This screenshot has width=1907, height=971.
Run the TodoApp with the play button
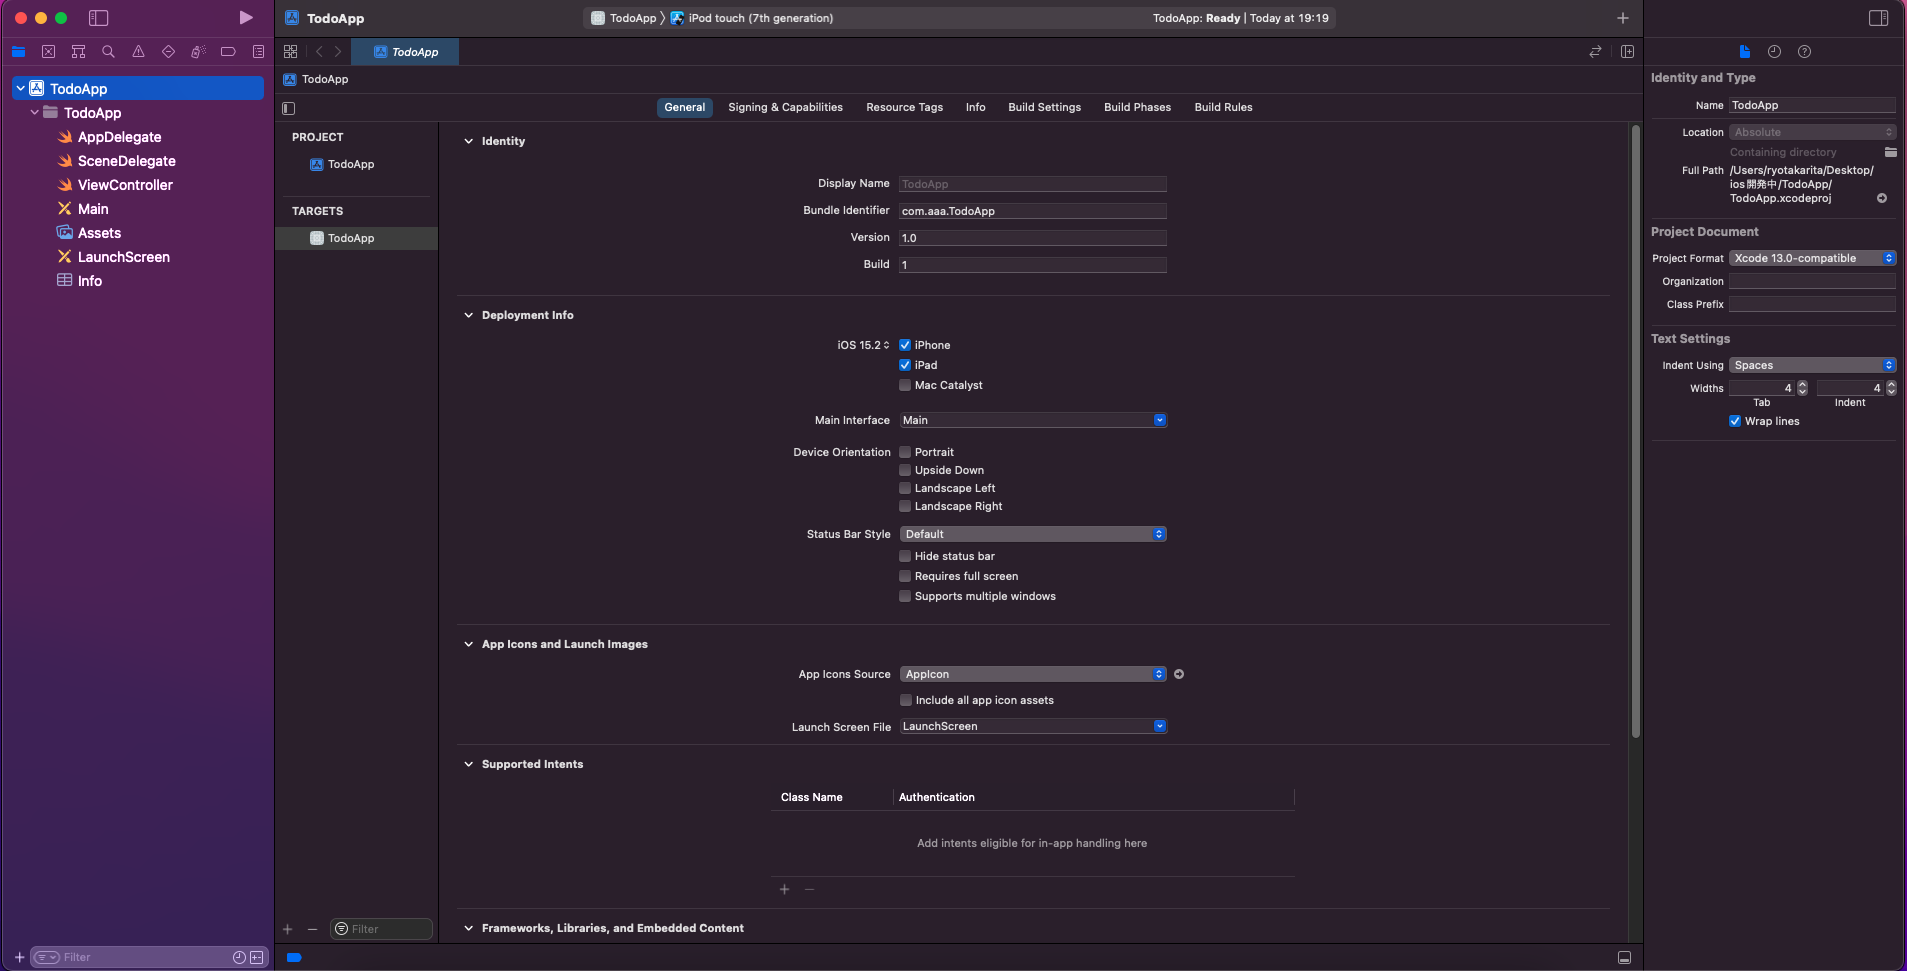click(245, 17)
